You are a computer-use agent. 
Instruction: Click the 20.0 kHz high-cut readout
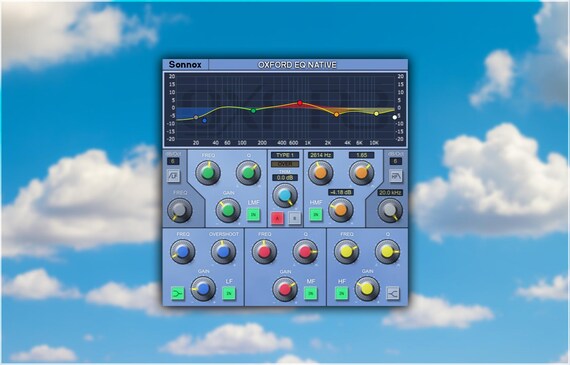[x=390, y=193]
